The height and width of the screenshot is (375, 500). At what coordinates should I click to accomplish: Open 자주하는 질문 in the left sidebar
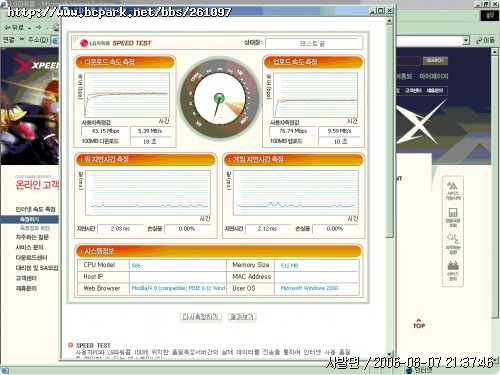point(32,237)
